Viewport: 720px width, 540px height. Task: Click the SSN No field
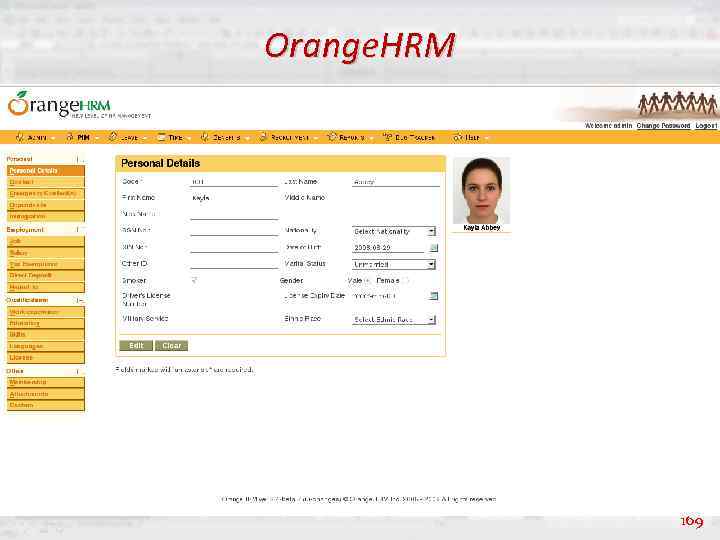point(234,231)
